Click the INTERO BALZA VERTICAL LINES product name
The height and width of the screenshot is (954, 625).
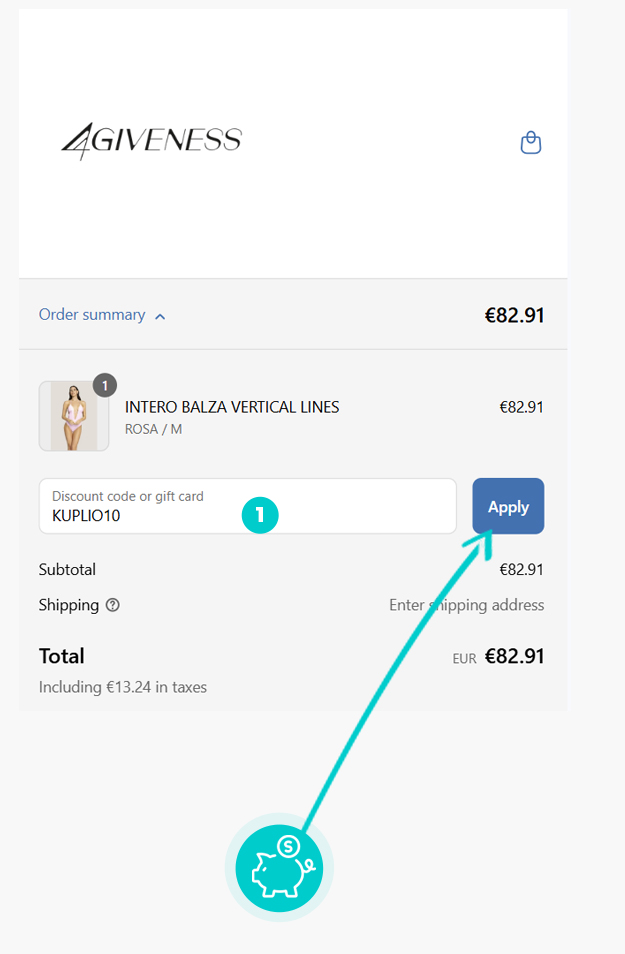click(232, 407)
